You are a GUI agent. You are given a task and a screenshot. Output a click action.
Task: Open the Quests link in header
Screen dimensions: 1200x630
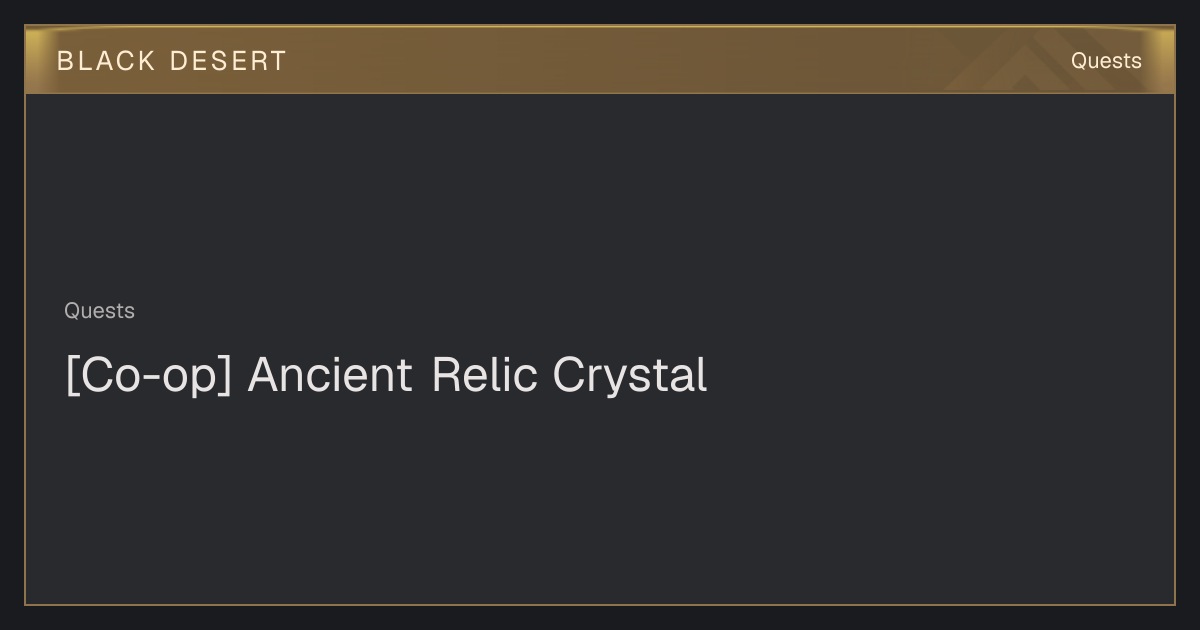click(x=1106, y=61)
